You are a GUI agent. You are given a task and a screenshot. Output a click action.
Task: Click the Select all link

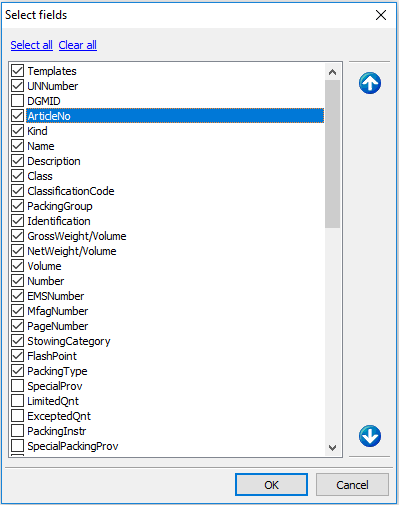[31, 45]
